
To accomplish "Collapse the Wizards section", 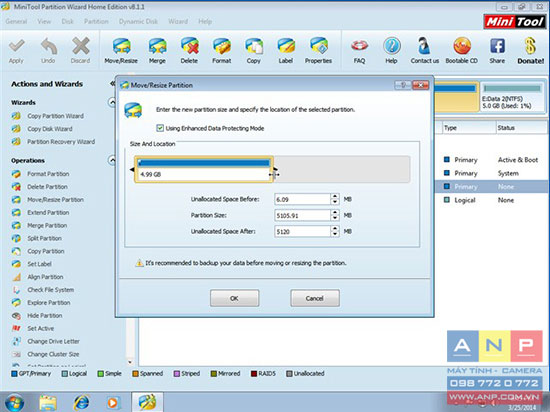I will click(x=112, y=102).
